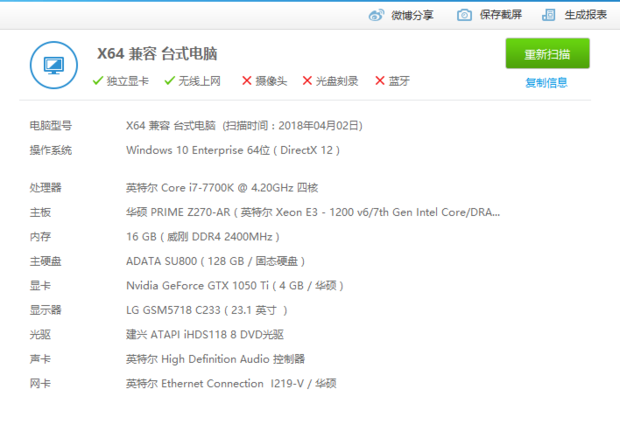Click the 显示器 row label

pyautogui.click(x=45, y=310)
